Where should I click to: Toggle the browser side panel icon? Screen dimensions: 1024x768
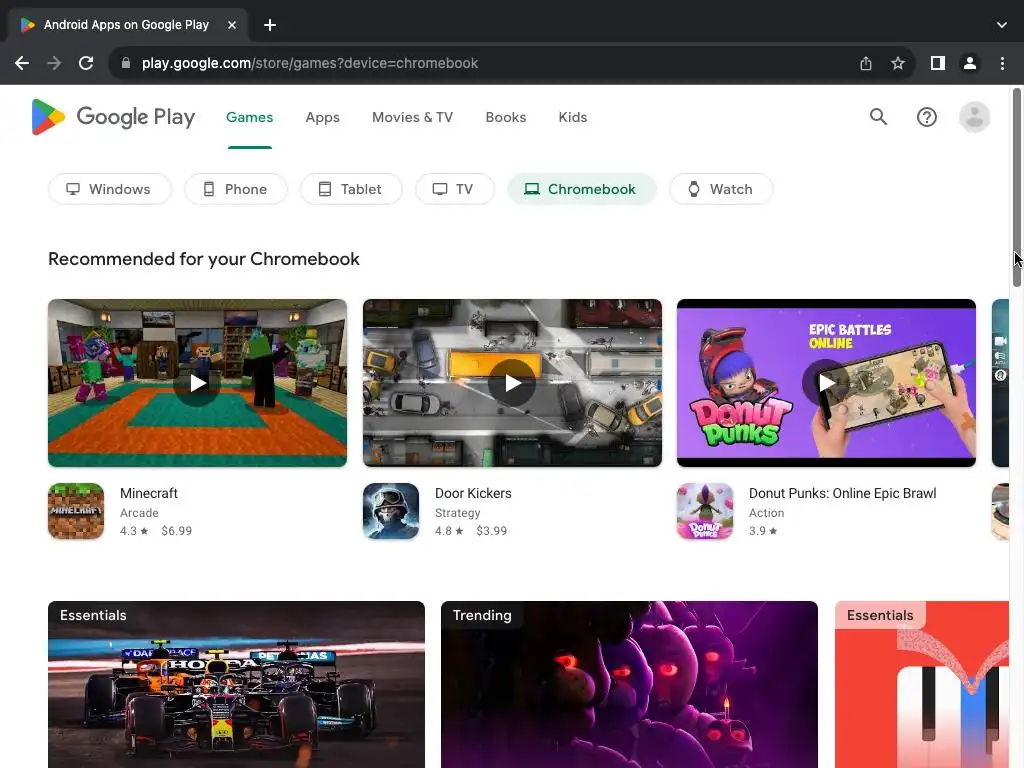[x=938, y=63]
